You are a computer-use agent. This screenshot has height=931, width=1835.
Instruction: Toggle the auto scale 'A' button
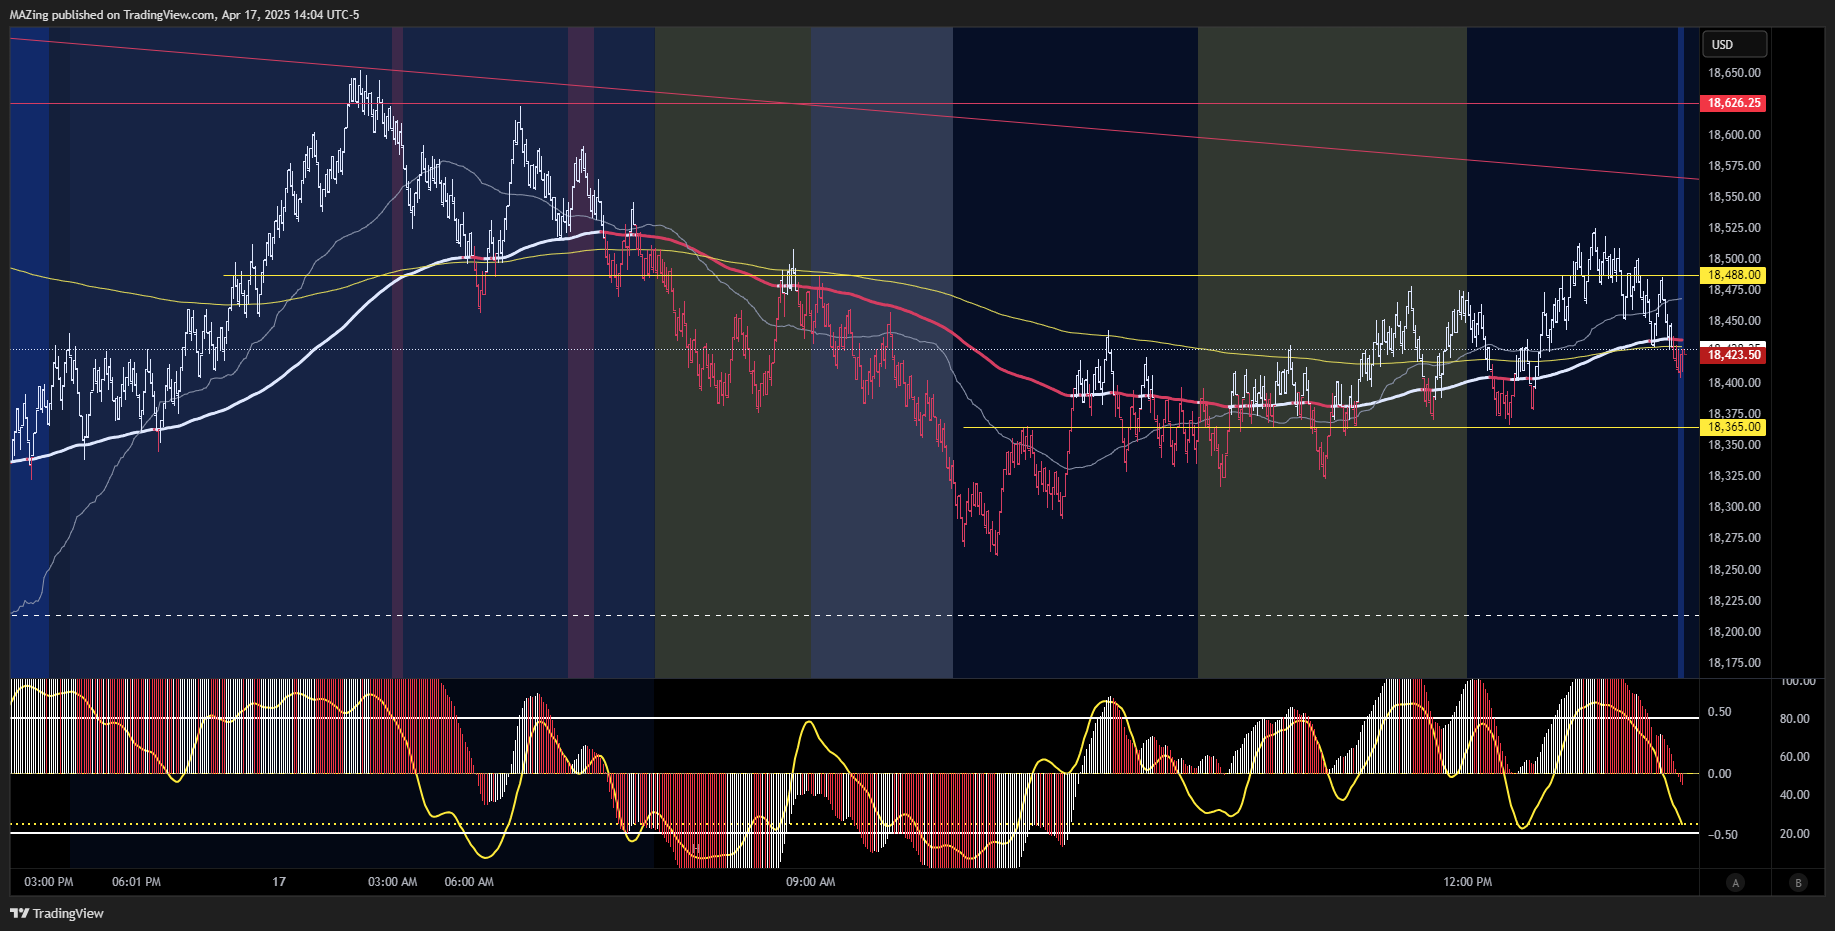1735,882
